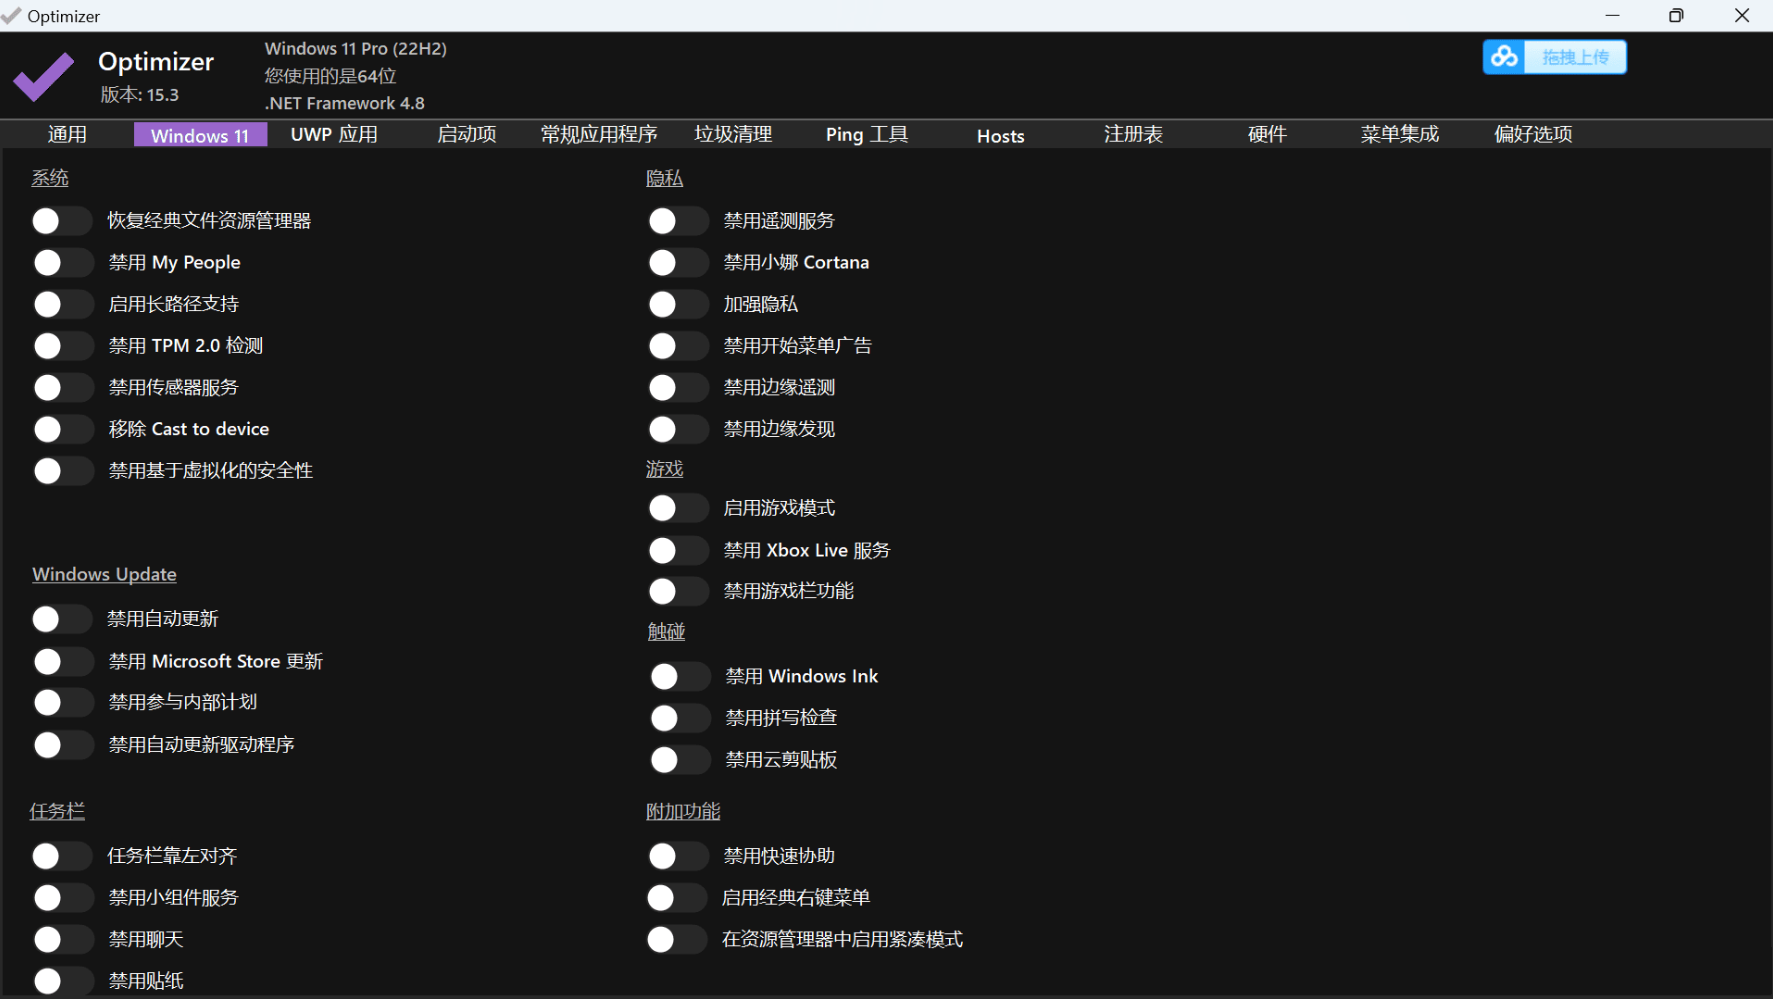The image size is (1773, 999).
Task: Click the 拖拽上传 upload button
Action: tap(1575, 57)
